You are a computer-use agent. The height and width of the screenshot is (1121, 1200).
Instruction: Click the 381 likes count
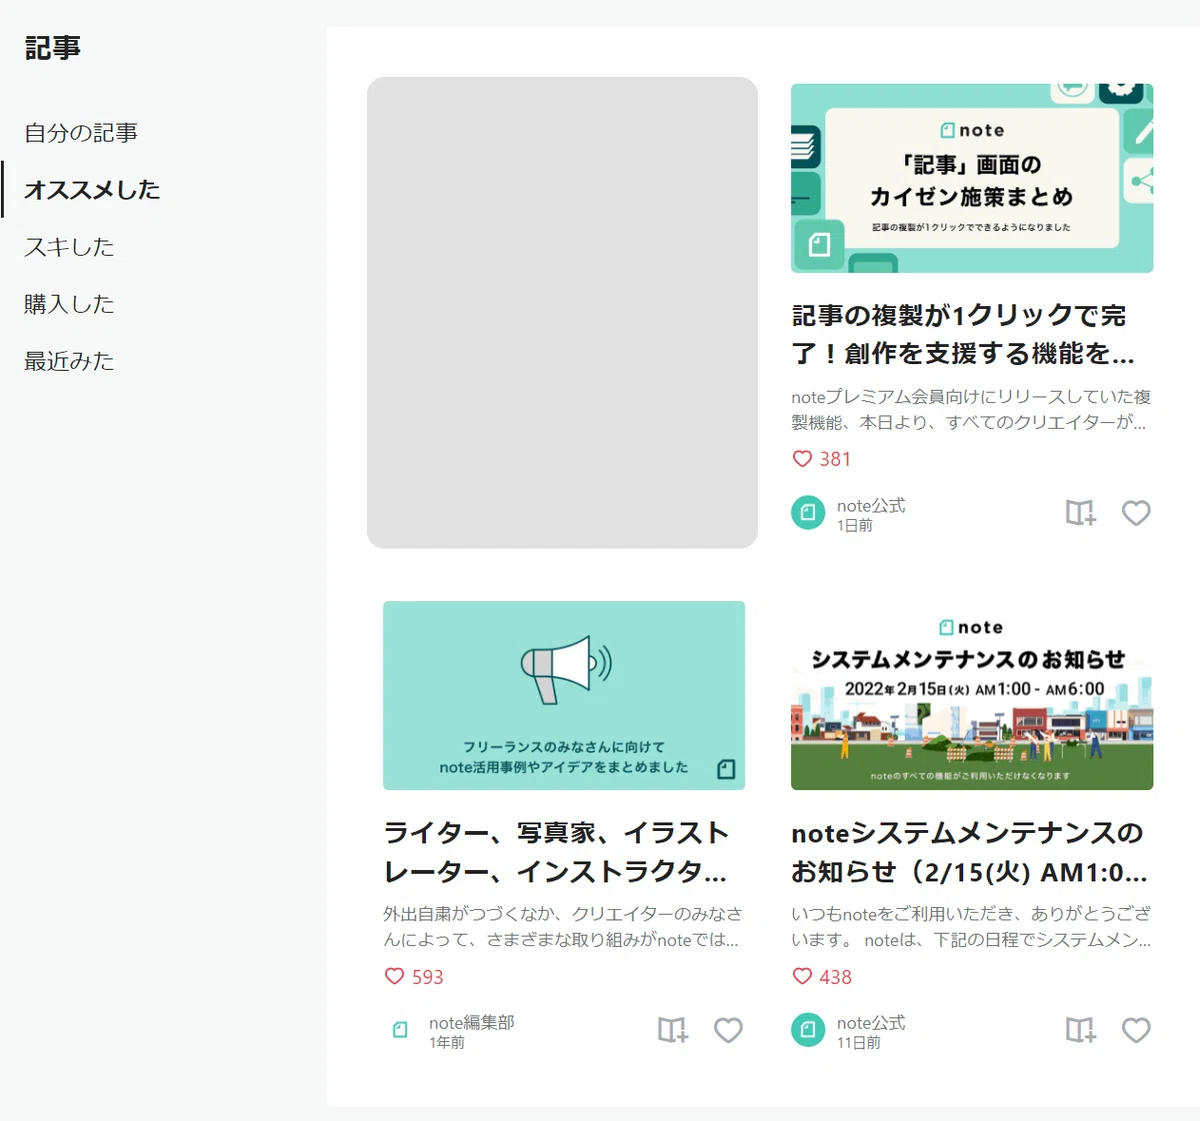(835, 459)
